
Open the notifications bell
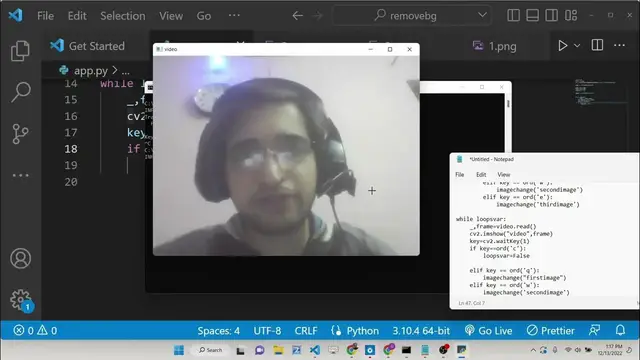tap(620, 330)
